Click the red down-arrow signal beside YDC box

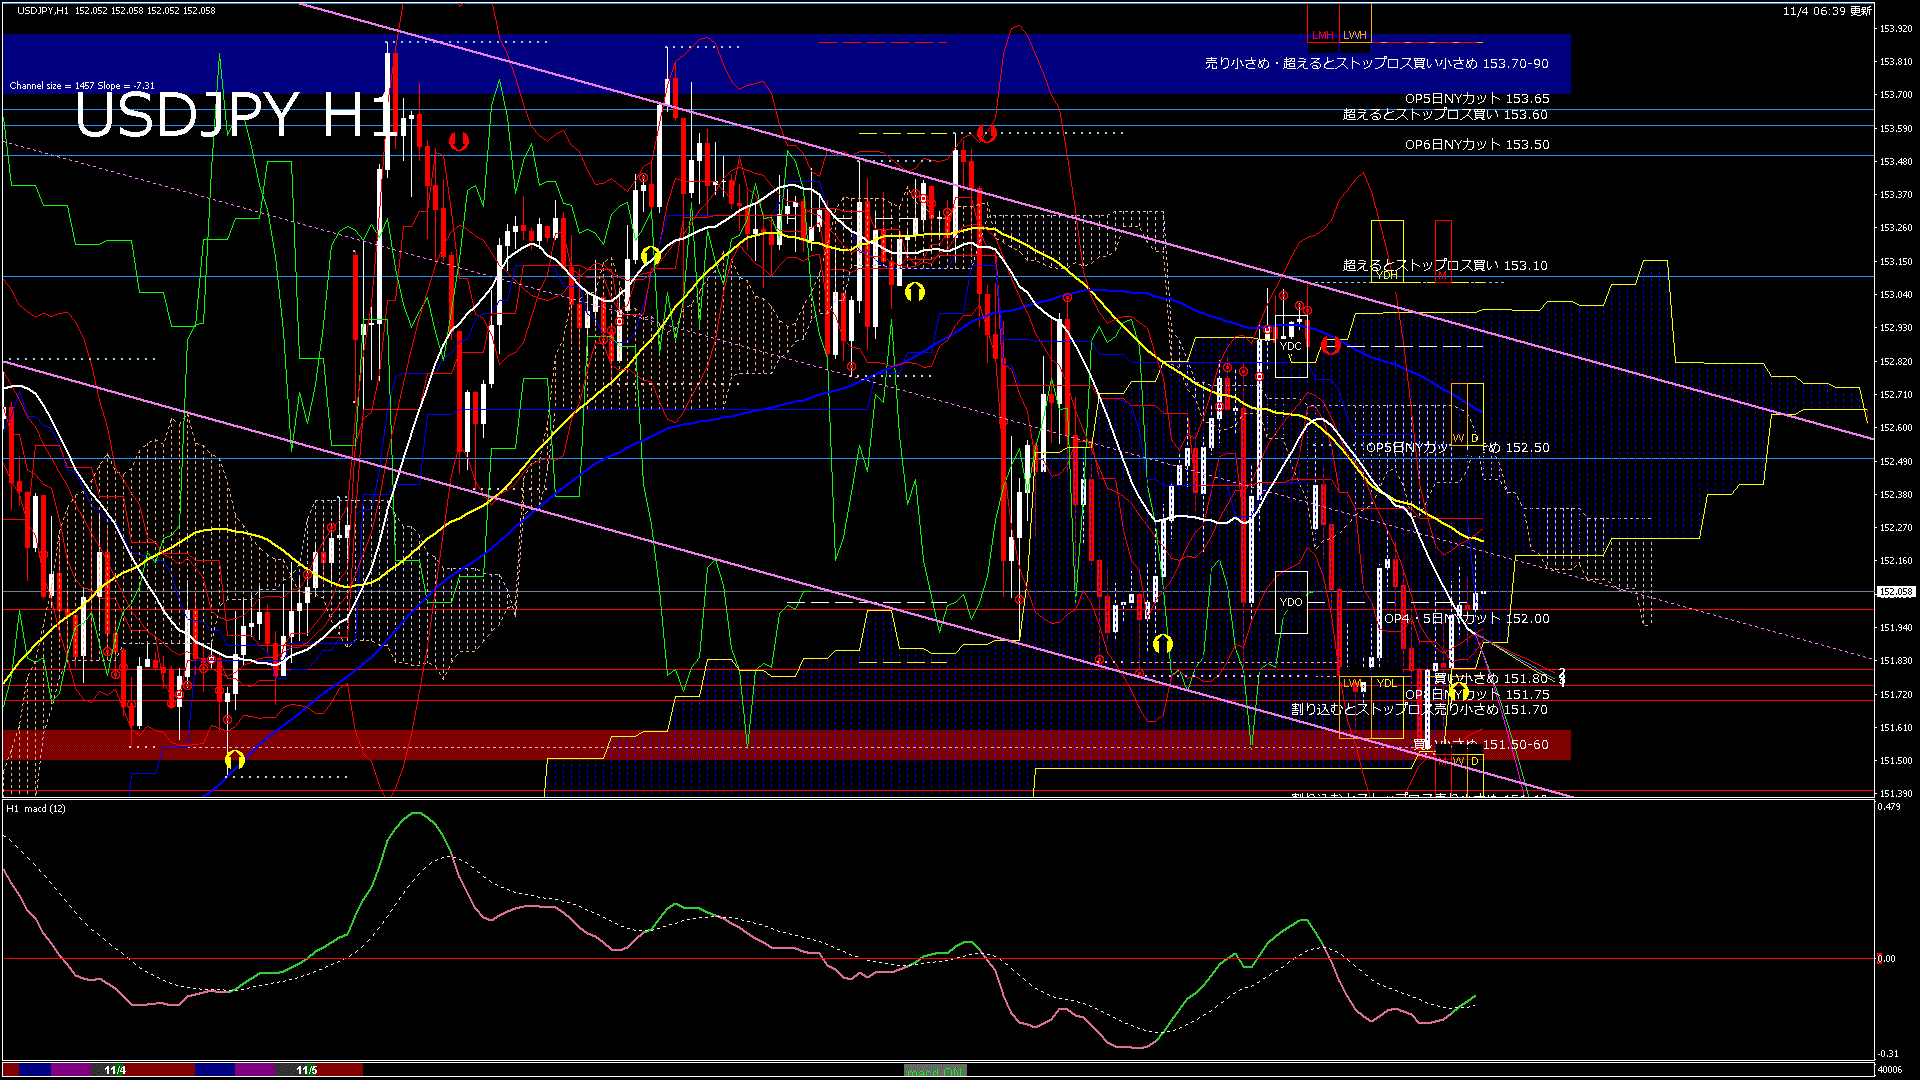point(1331,345)
